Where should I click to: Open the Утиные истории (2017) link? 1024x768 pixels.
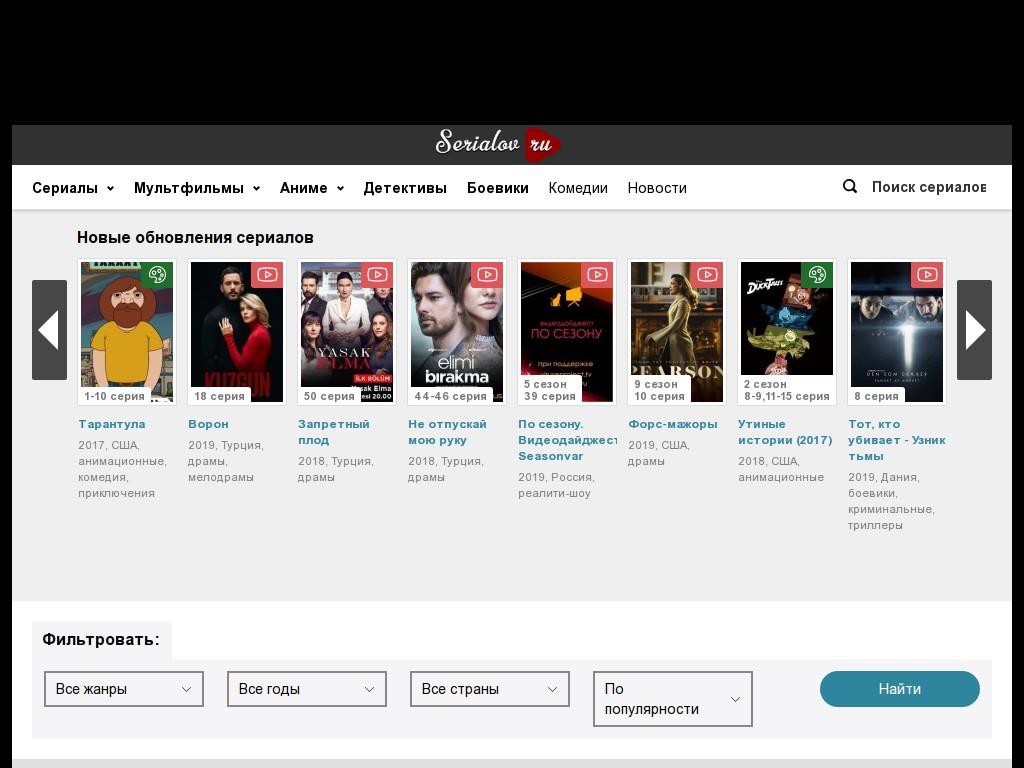(x=785, y=432)
